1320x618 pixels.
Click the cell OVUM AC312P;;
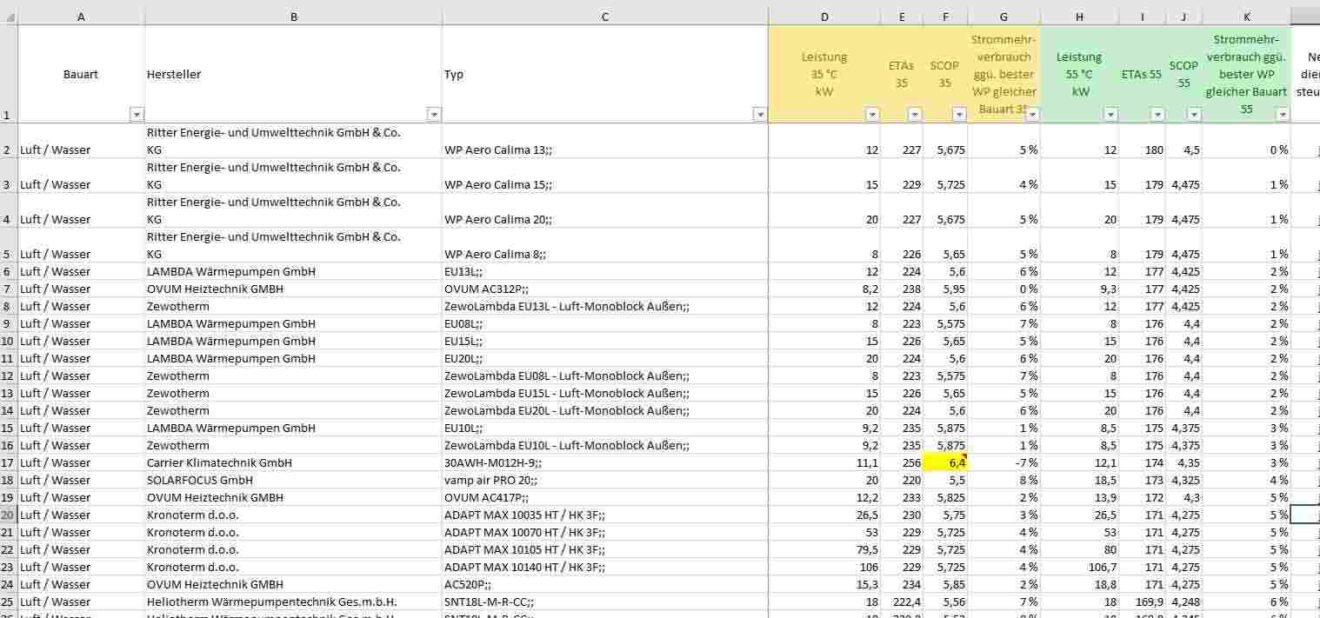(605, 289)
